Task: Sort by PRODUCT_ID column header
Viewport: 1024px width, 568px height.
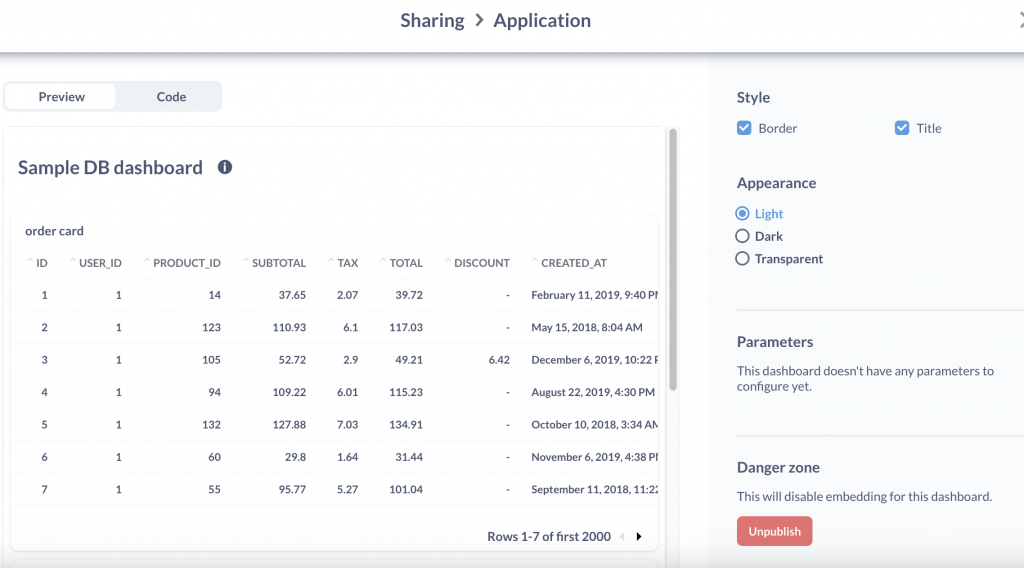Action: 187,263
